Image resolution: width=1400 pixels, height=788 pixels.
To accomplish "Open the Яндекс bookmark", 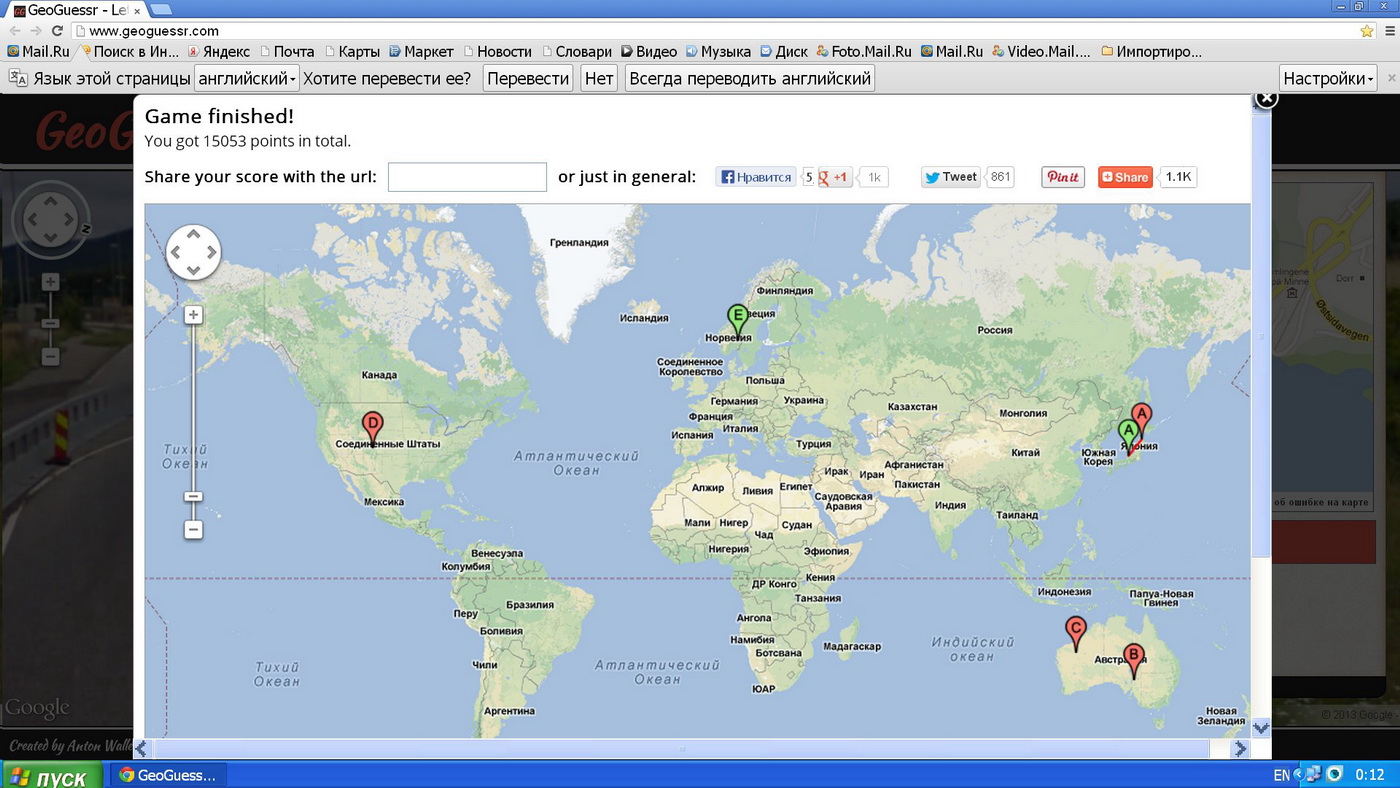I will pos(219,51).
